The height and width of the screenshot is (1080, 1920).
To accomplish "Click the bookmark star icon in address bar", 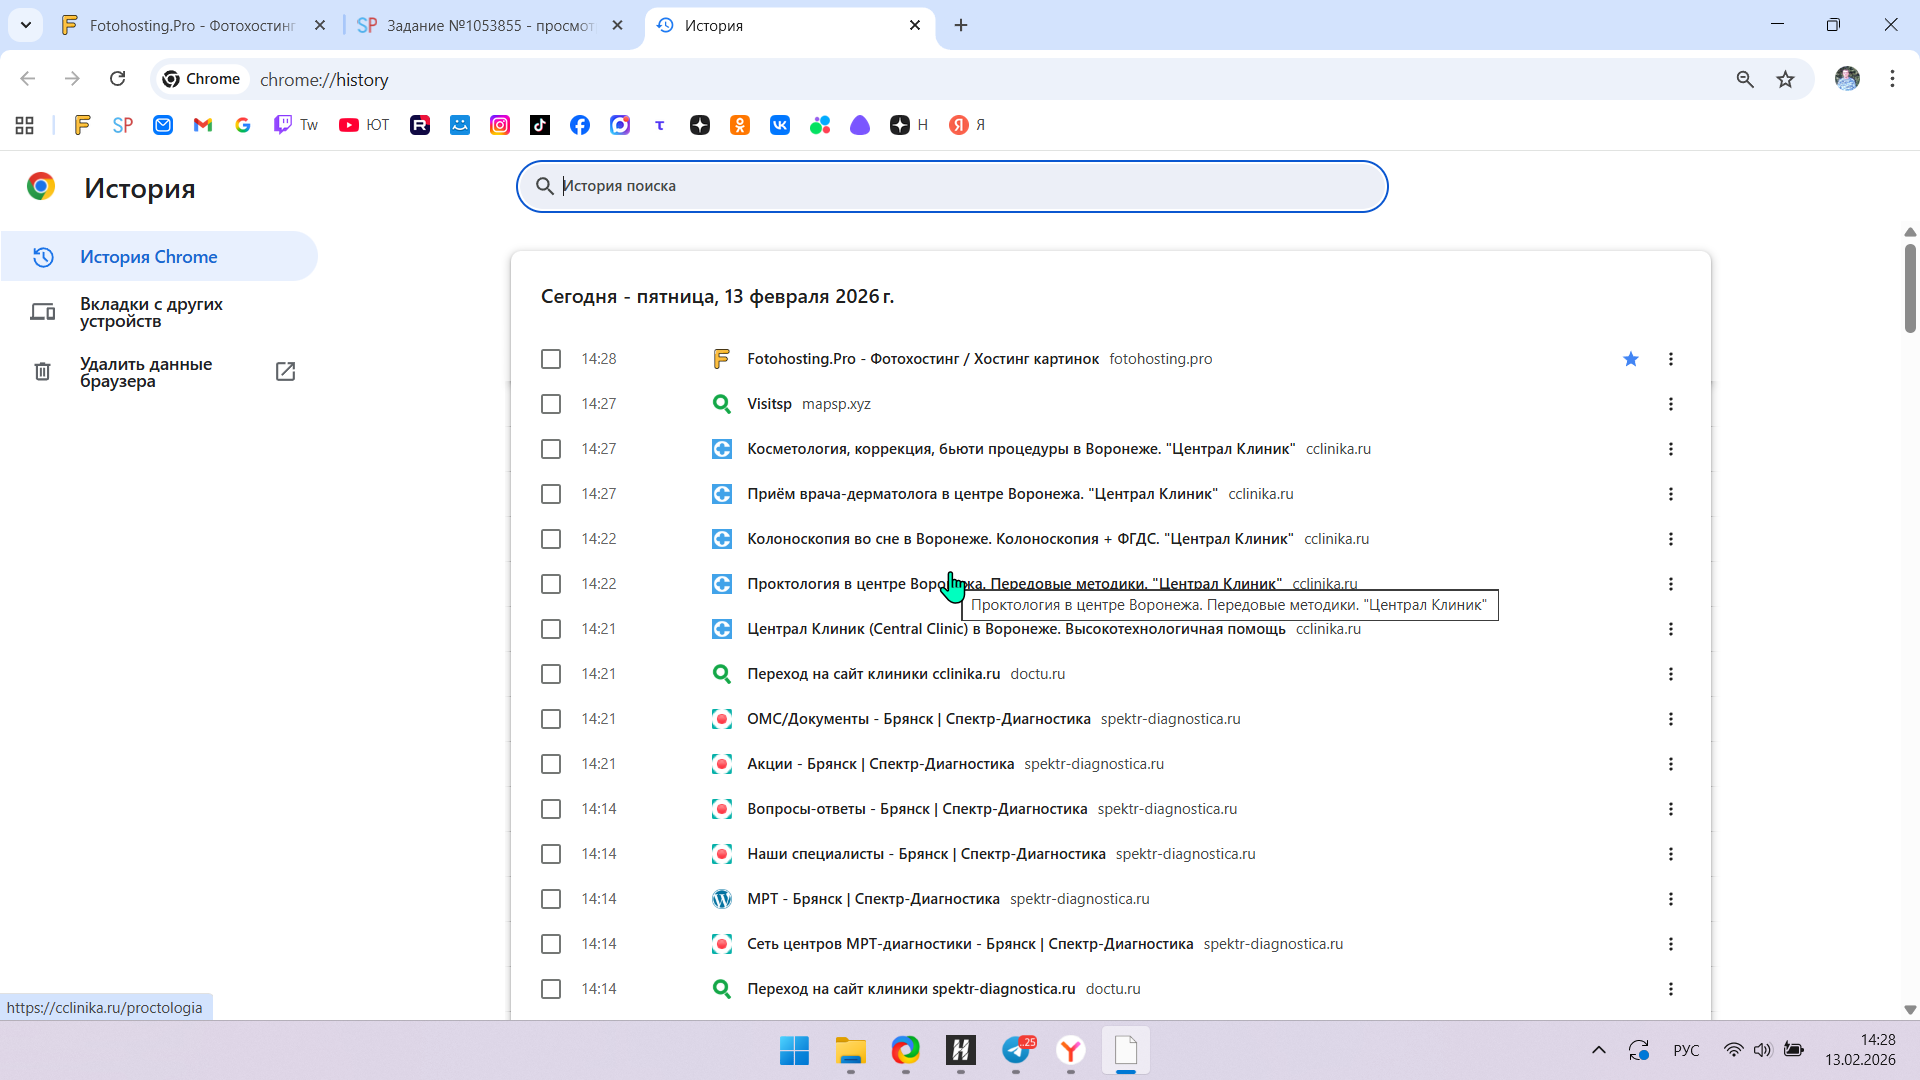I will coord(1785,79).
